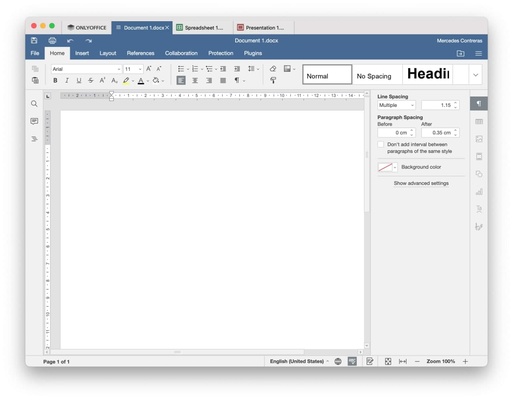Switch to the Plugins tab

[253, 53]
